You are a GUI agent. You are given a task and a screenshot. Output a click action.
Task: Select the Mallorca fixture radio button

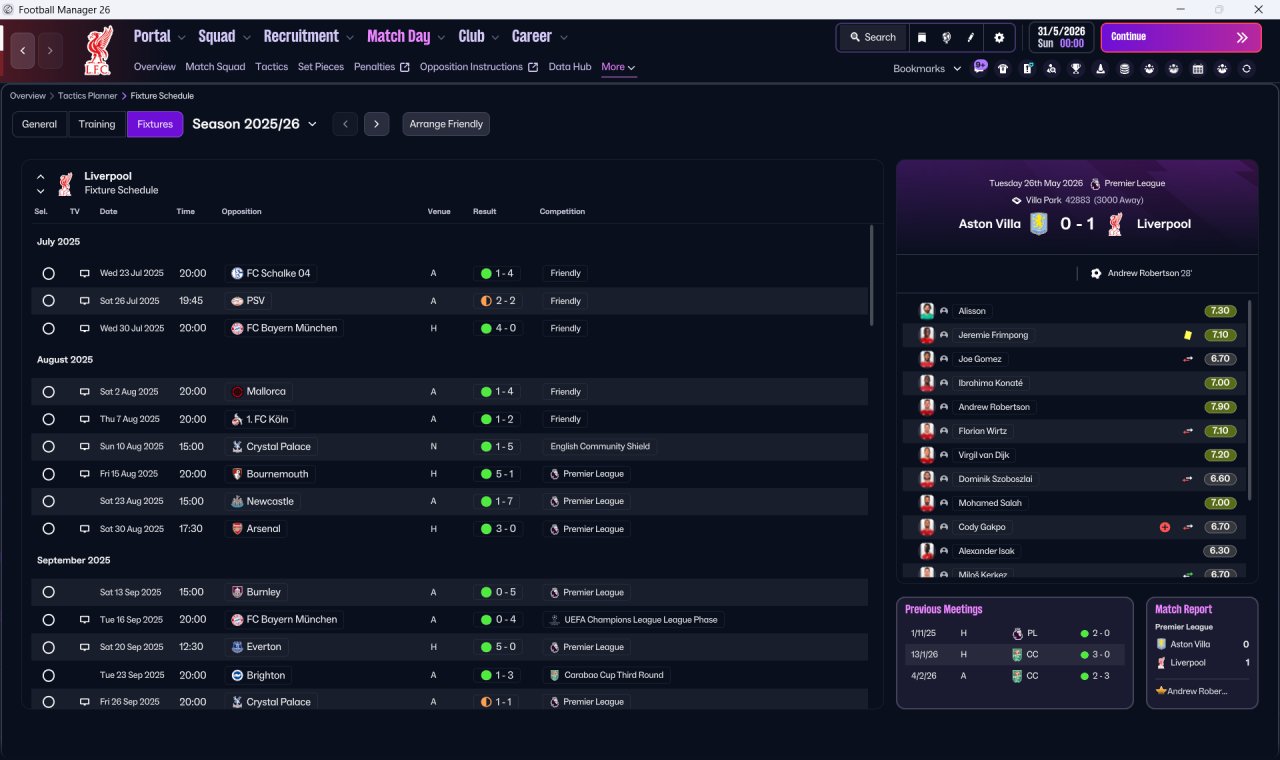[x=48, y=392]
